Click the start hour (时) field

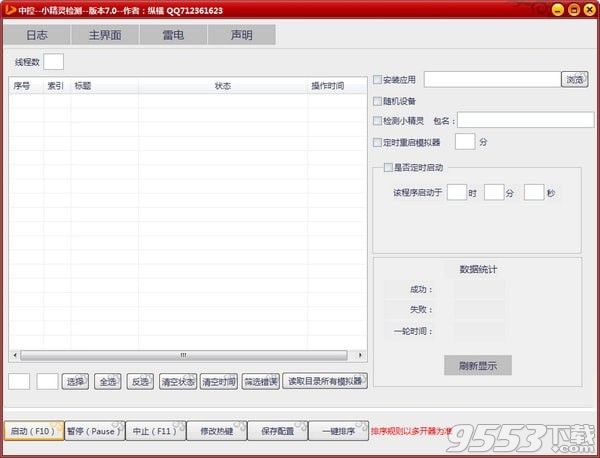[457, 192]
